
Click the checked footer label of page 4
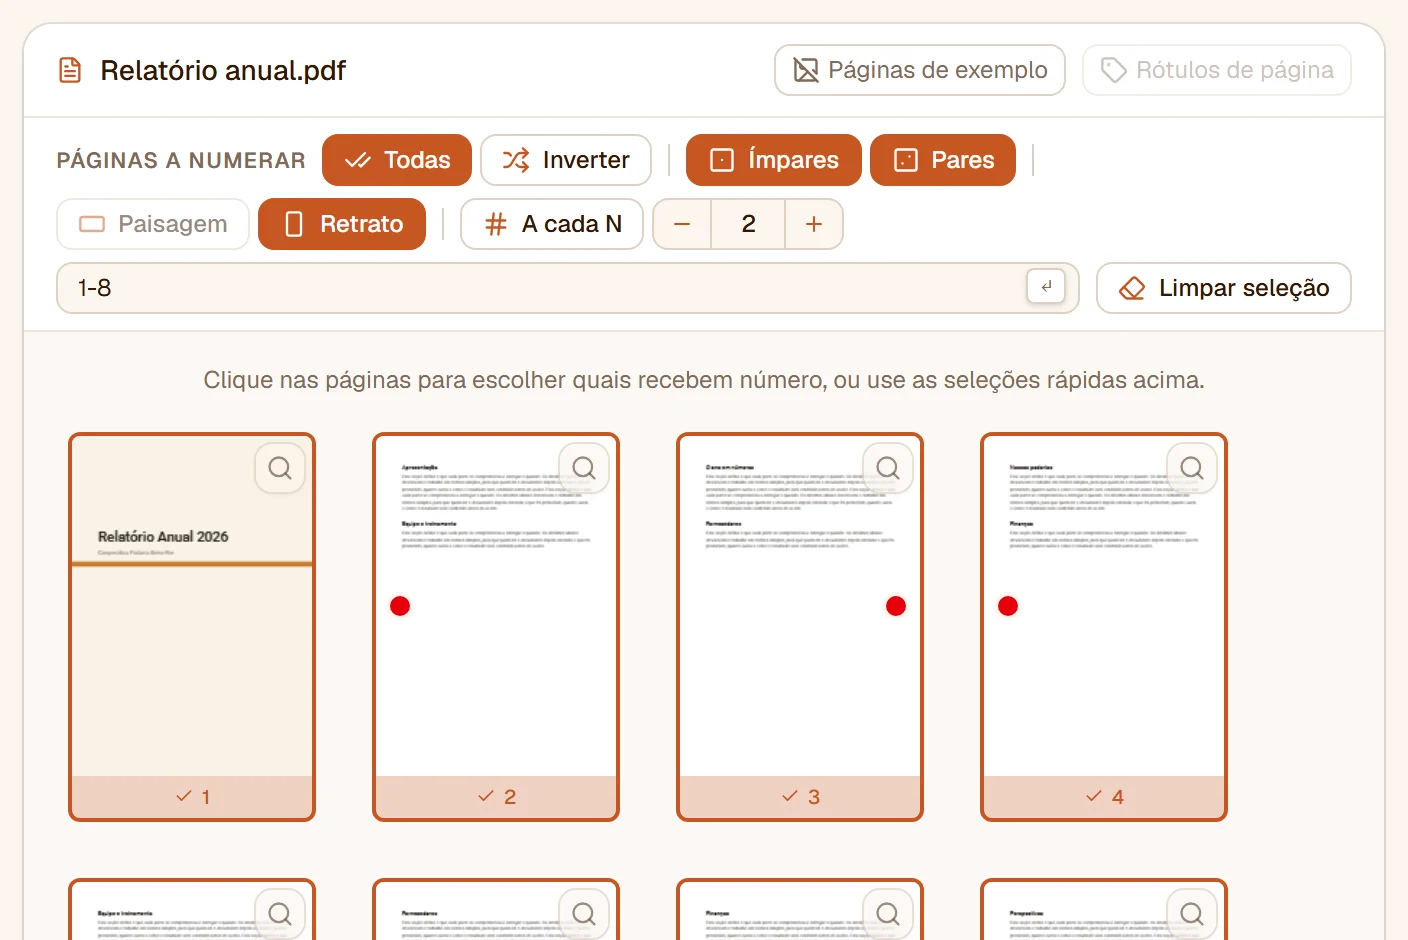pyautogui.click(x=1104, y=797)
